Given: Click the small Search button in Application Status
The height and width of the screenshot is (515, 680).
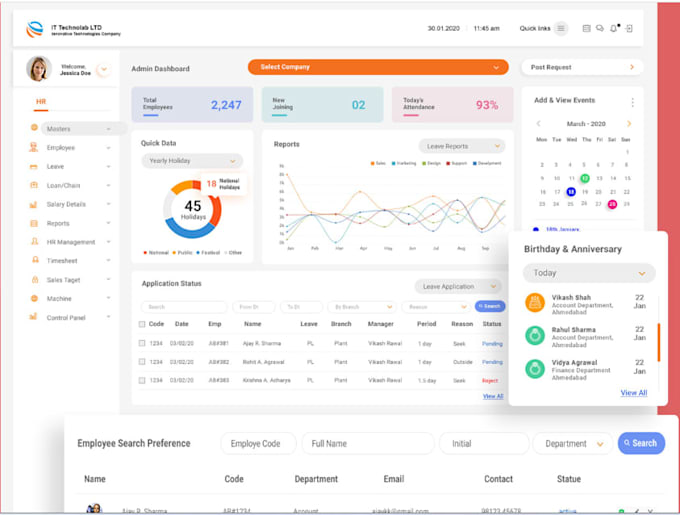Looking at the screenshot, I should click(x=490, y=306).
